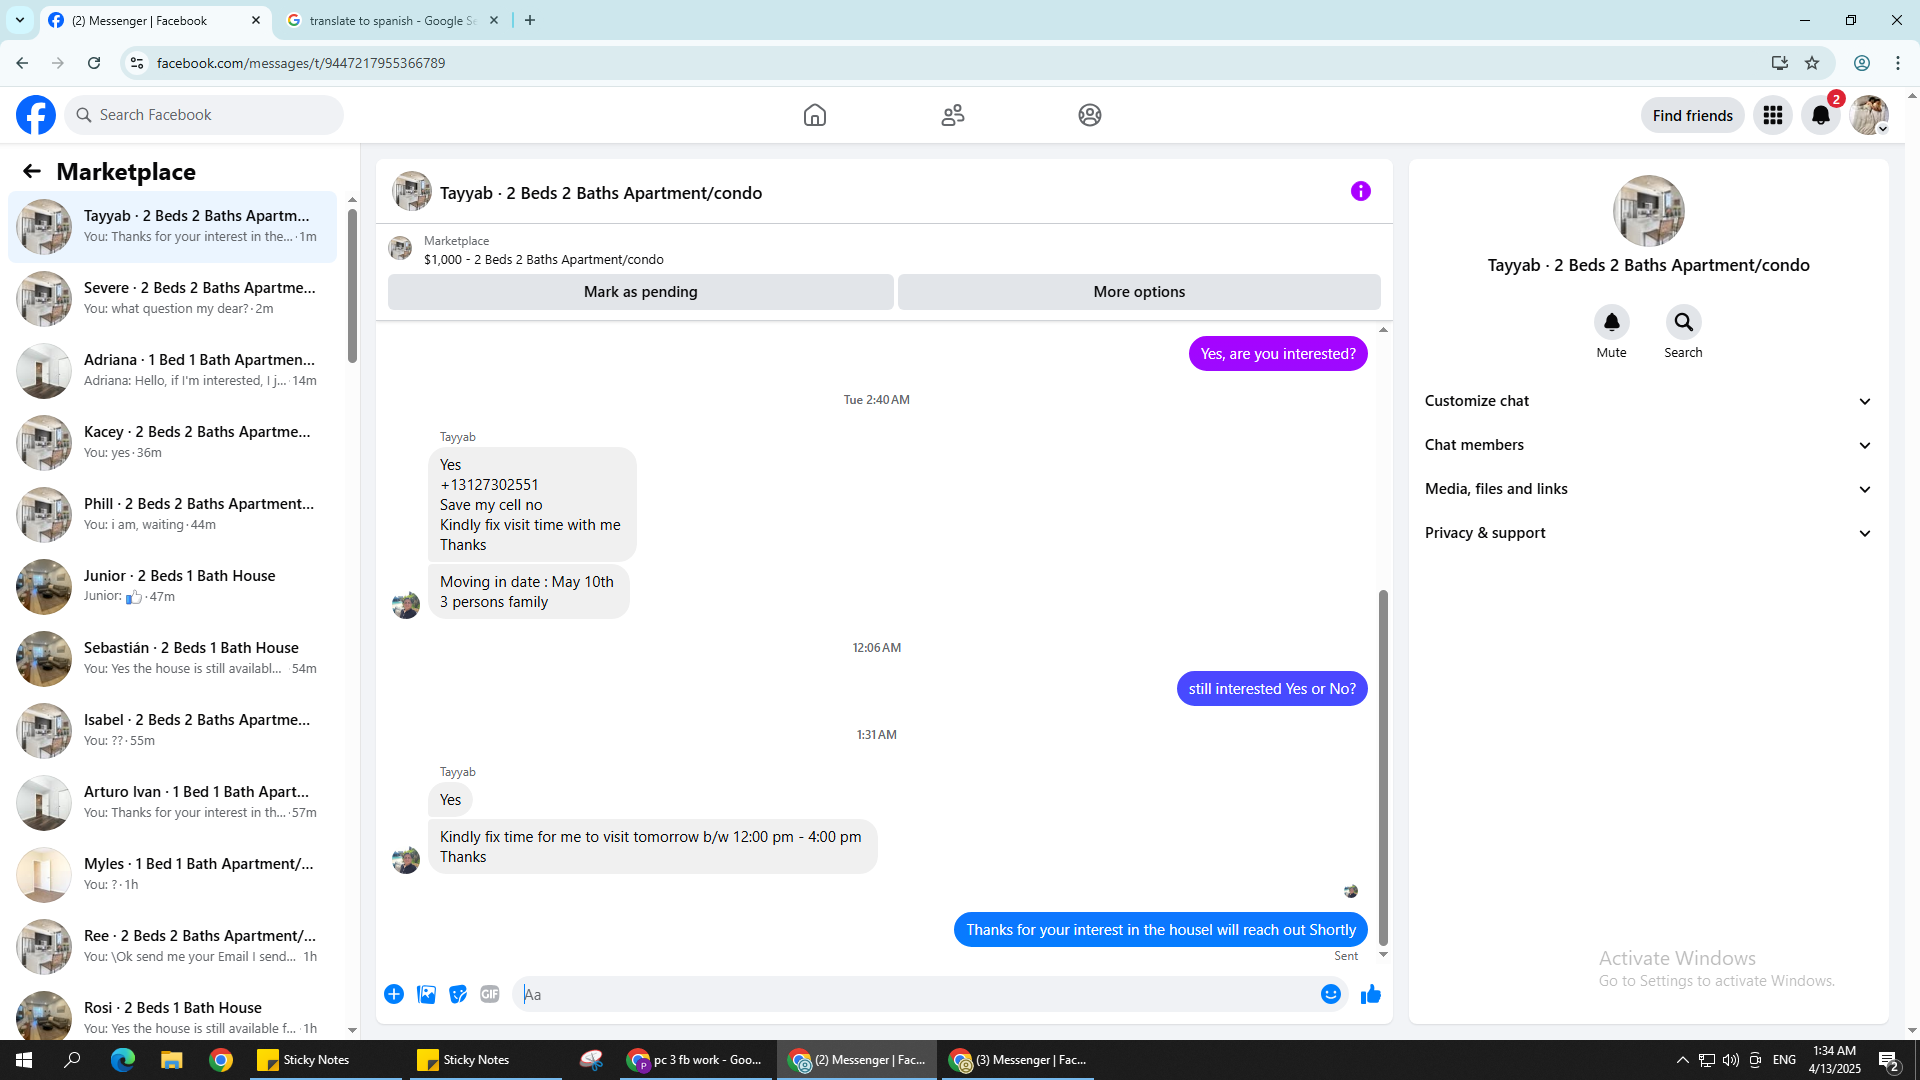Open Arturo Ivan 1 Bed 1 Bath conversation
The width and height of the screenshot is (1920, 1080).
(x=172, y=803)
